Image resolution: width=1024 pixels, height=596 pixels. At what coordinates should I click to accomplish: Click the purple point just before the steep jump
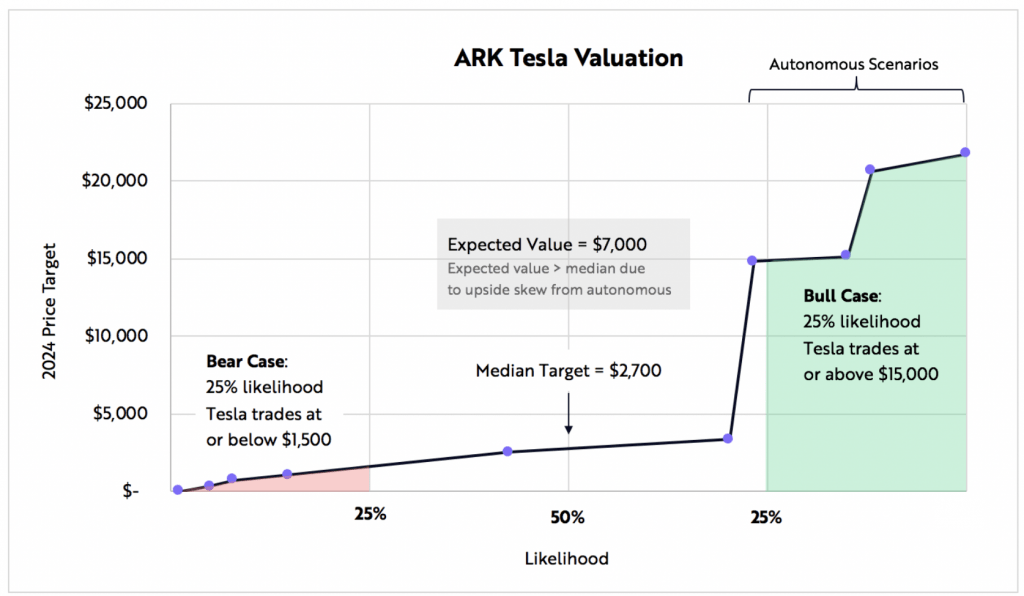[x=728, y=439]
